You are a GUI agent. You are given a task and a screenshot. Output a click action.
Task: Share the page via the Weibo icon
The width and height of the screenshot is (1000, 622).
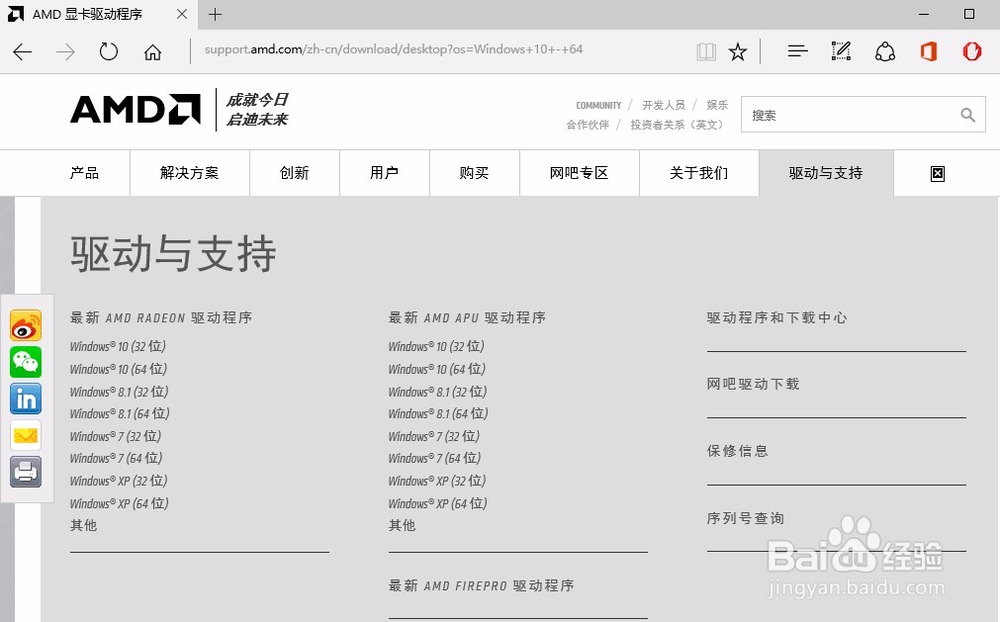click(25, 325)
